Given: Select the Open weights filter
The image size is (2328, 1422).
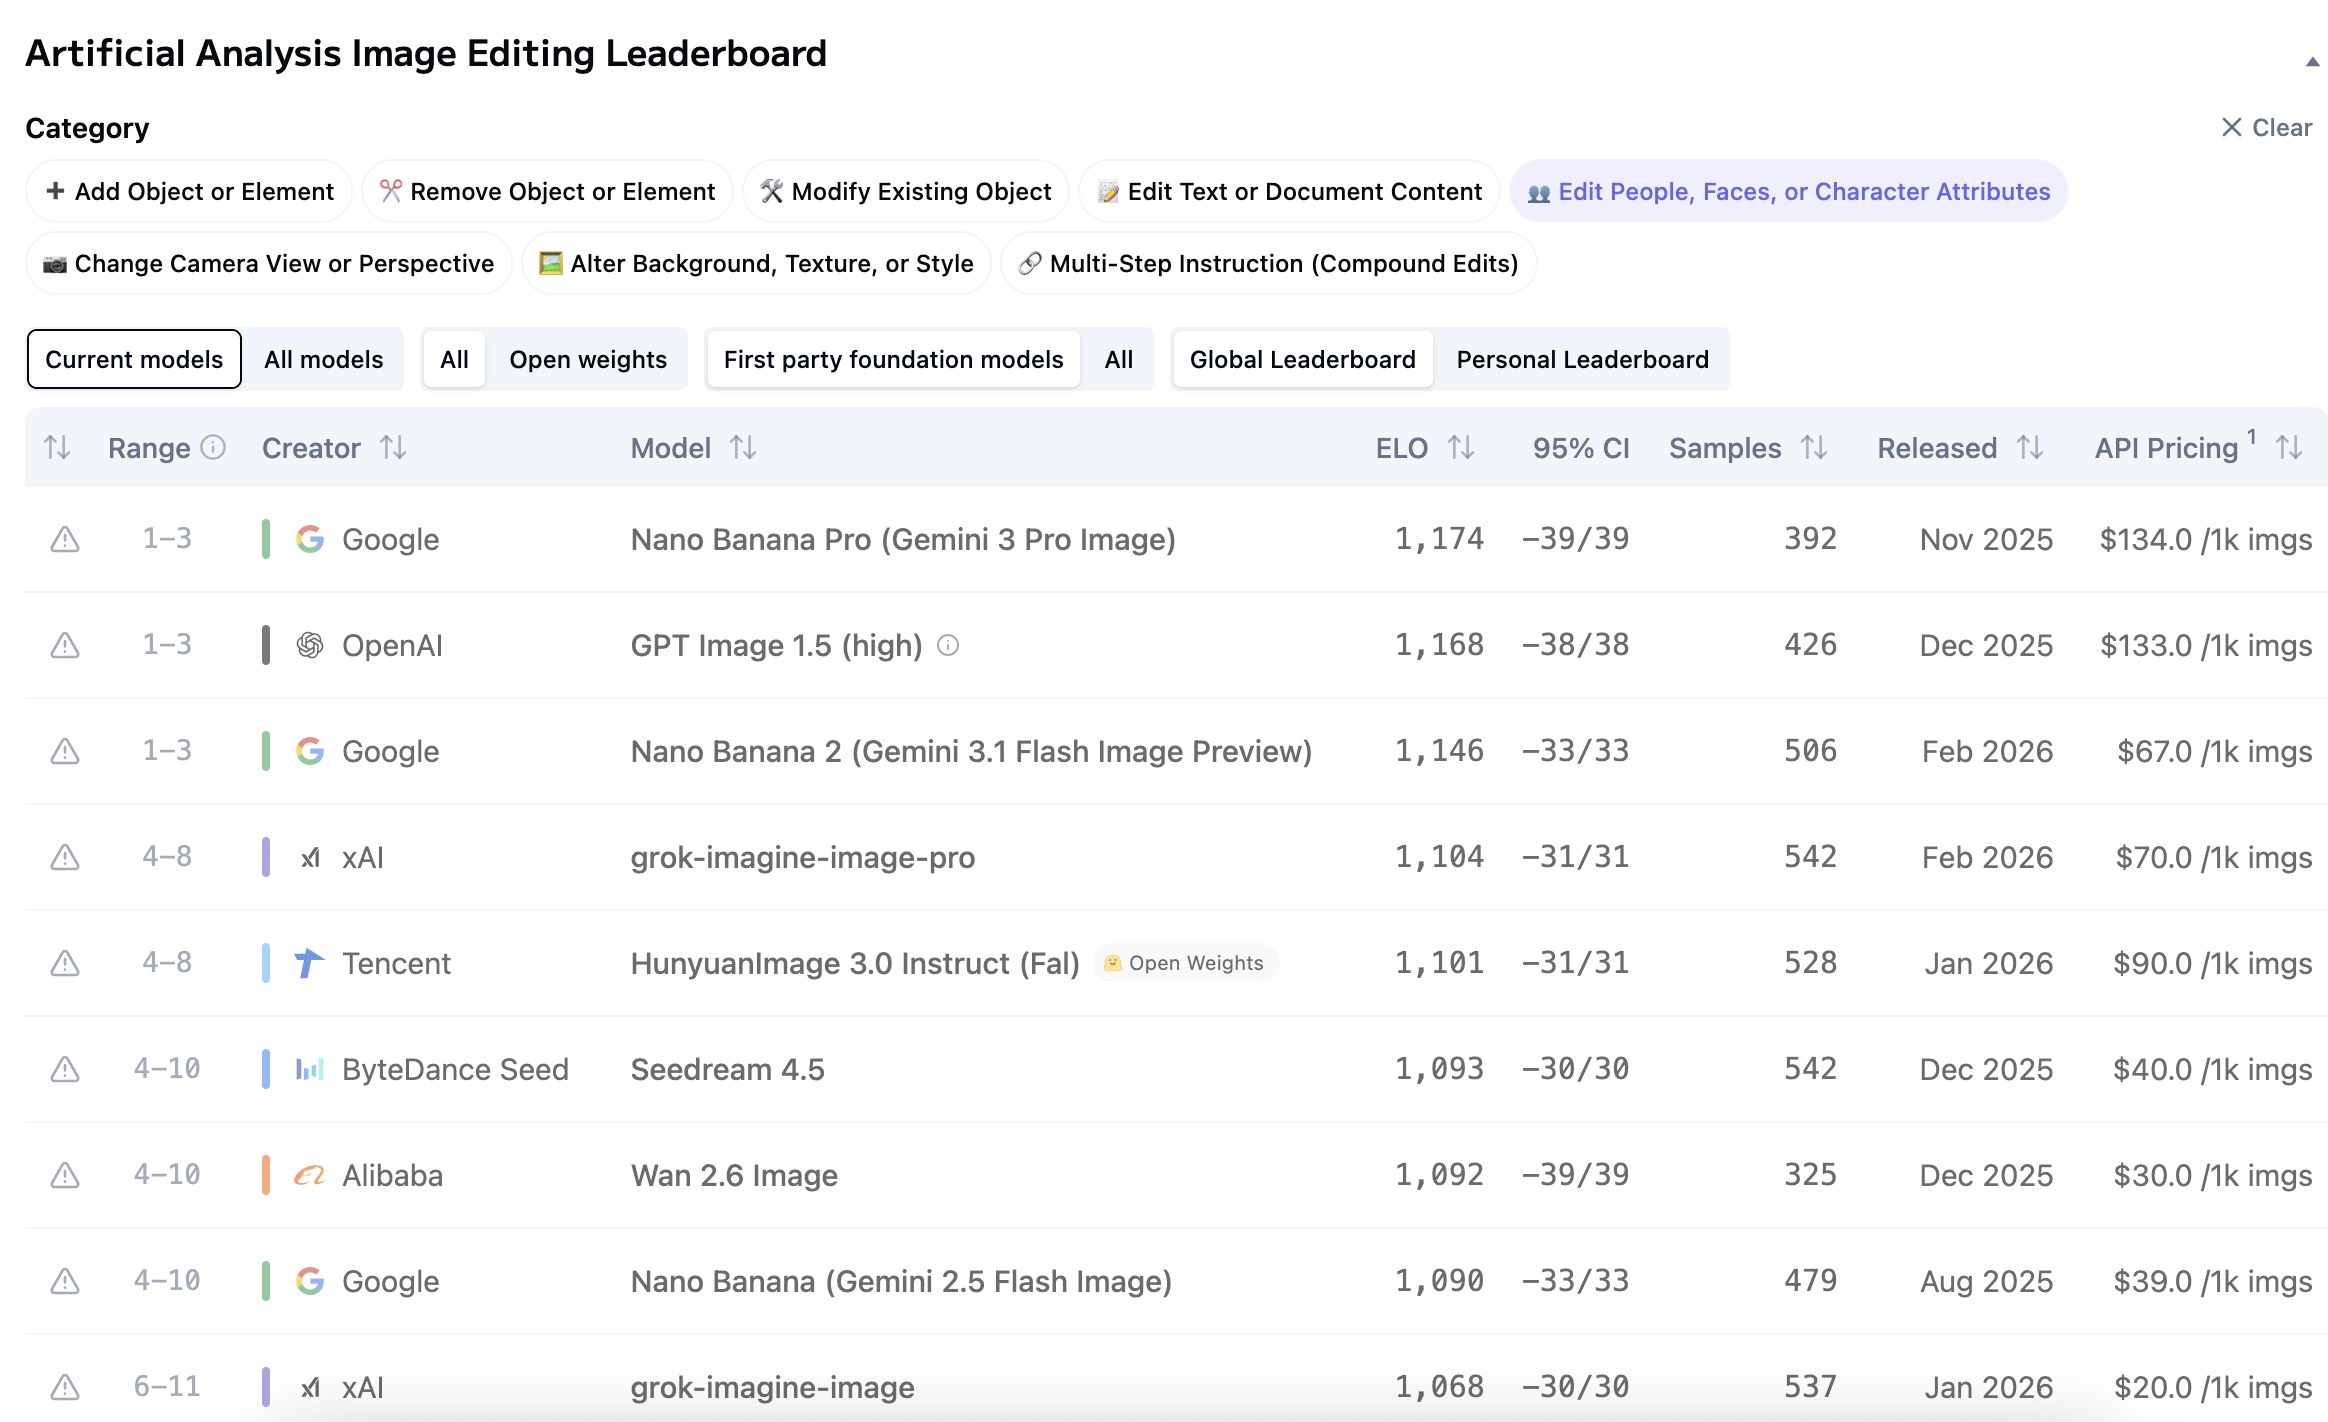Looking at the screenshot, I should coord(588,359).
